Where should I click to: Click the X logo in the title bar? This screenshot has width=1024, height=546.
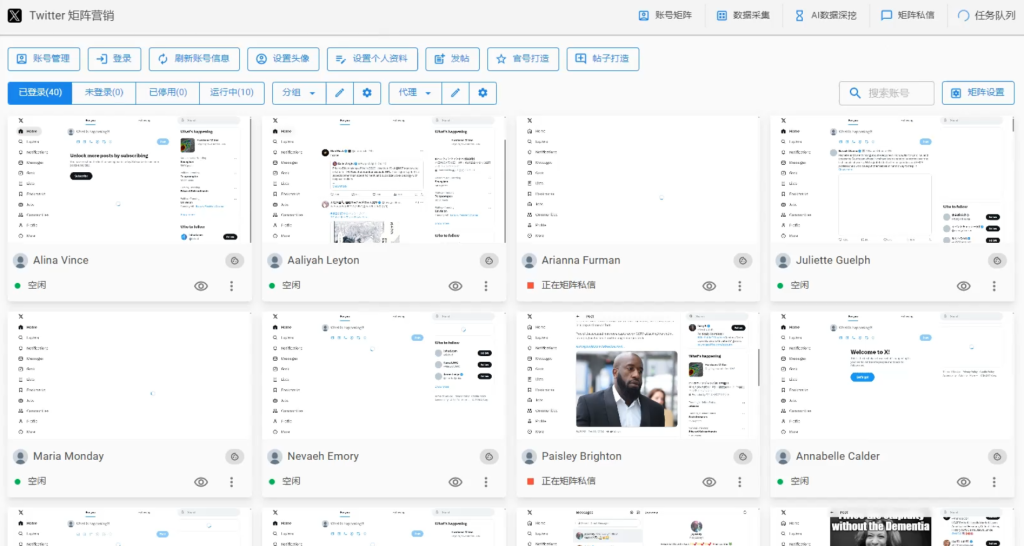tap(15, 15)
